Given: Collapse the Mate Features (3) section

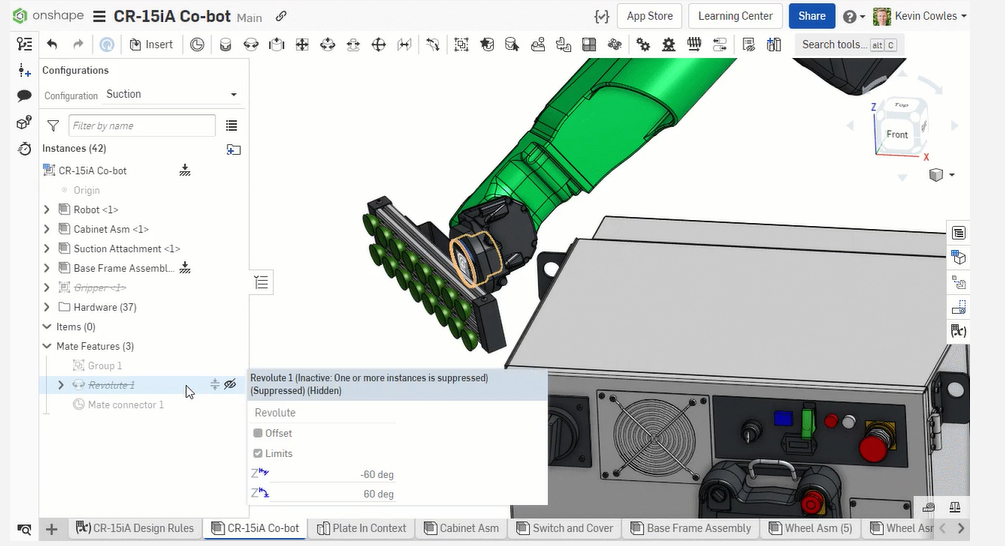Looking at the screenshot, I should click(x=47, y=346).
